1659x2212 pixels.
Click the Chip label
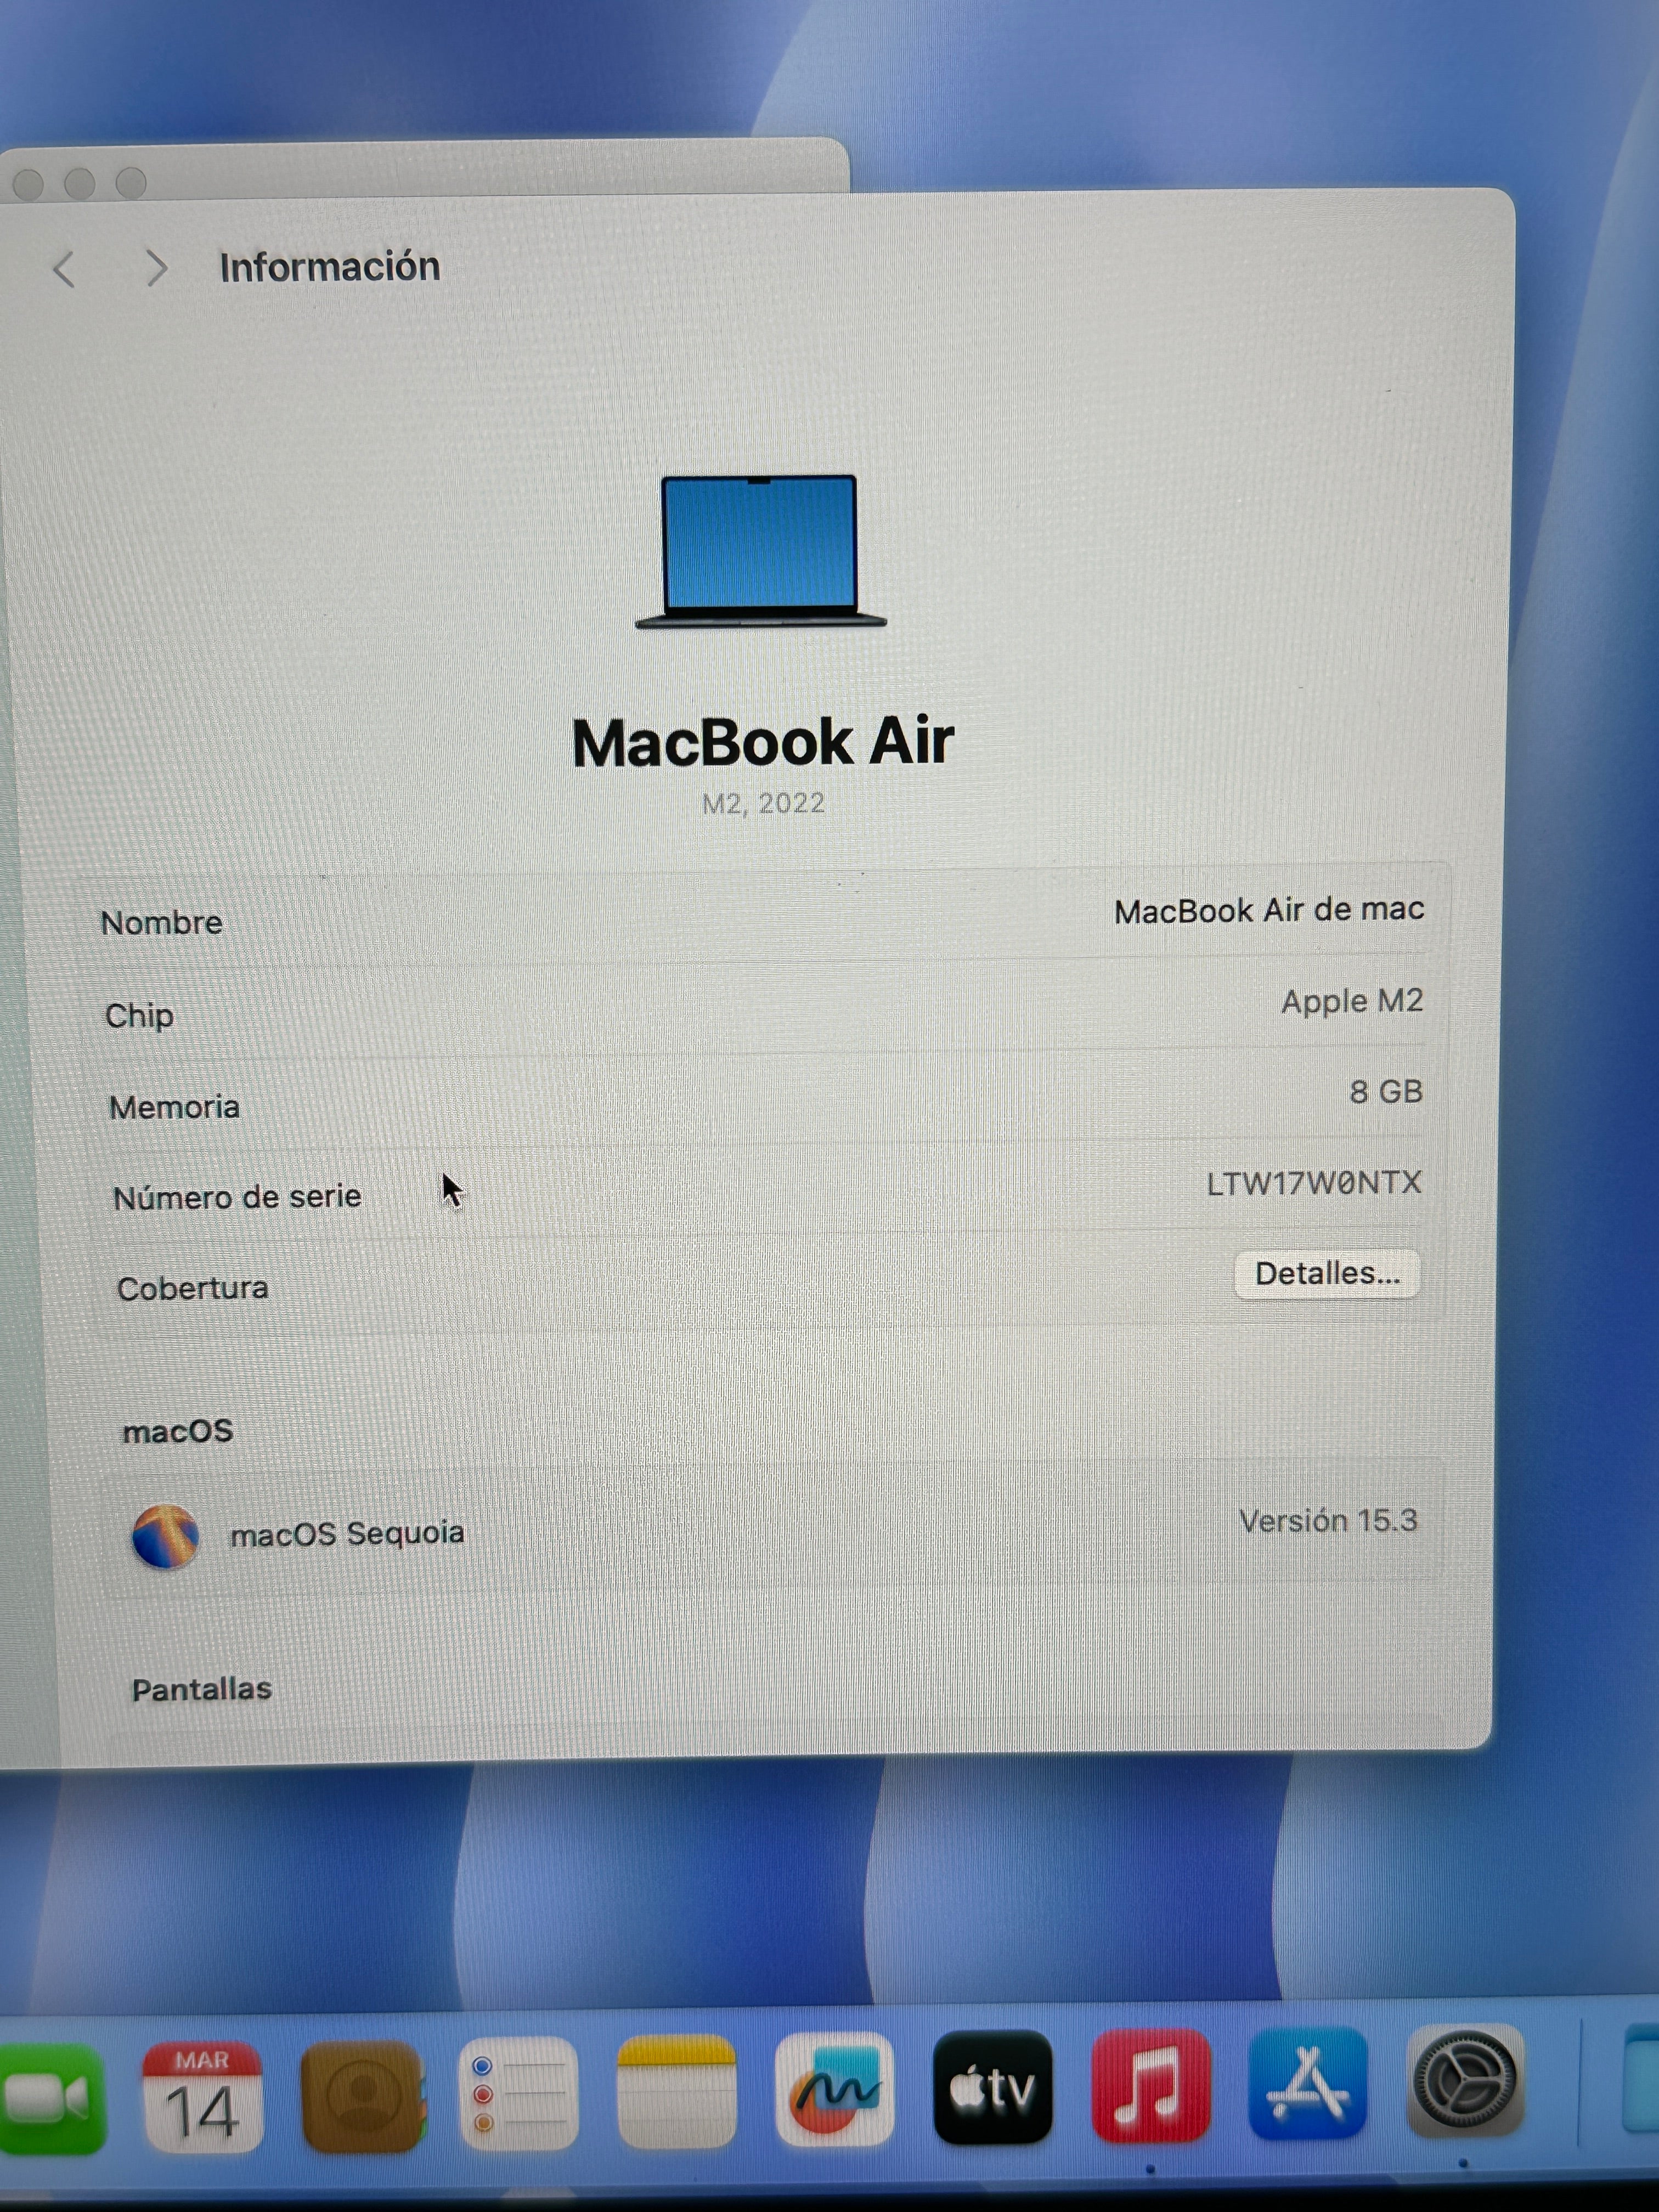coord(139,1016)
